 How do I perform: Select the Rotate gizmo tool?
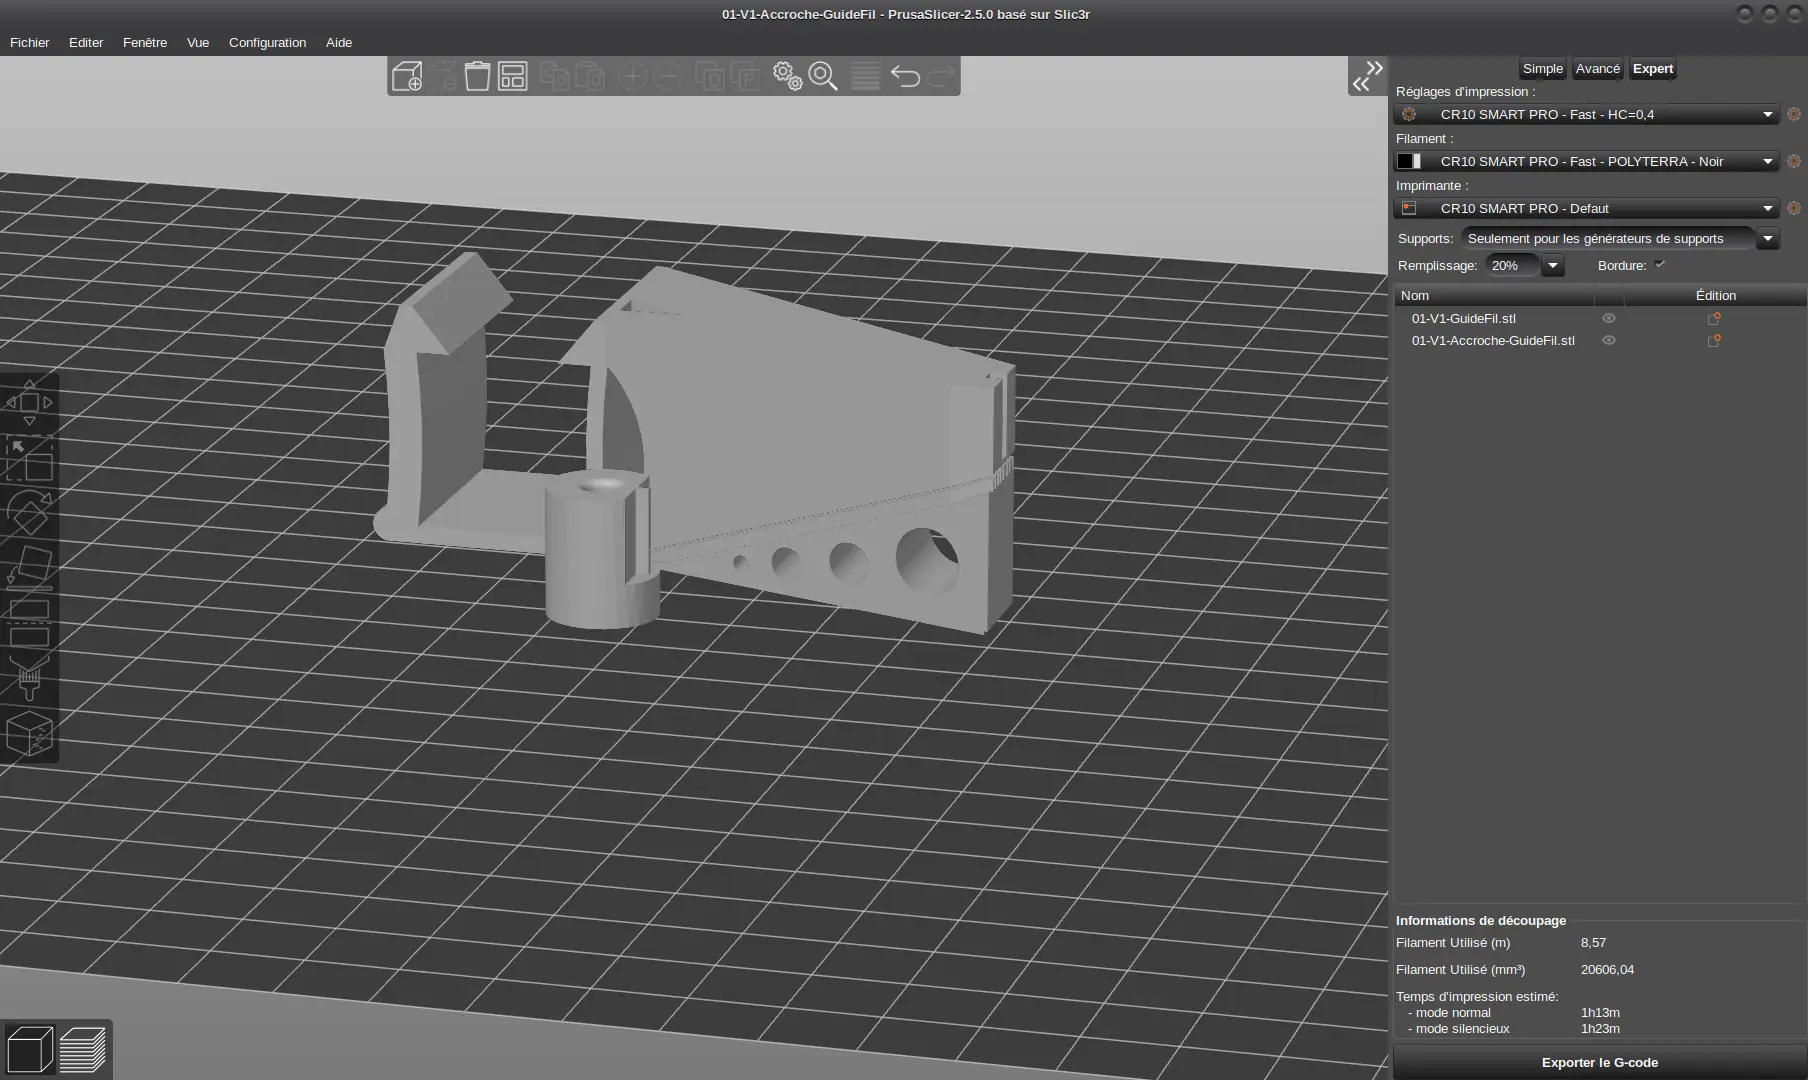coord(29,514)
